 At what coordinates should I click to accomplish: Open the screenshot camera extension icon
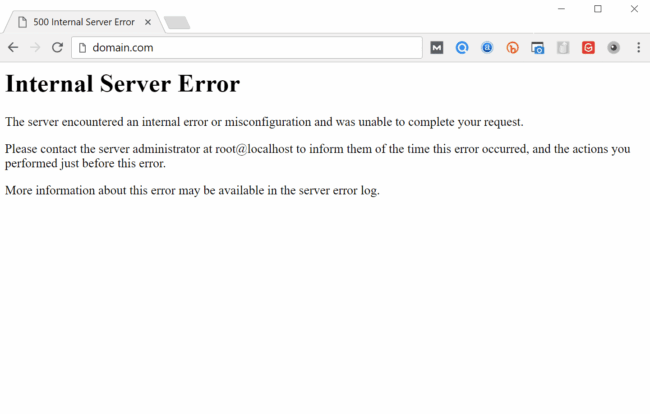[537, 47]
